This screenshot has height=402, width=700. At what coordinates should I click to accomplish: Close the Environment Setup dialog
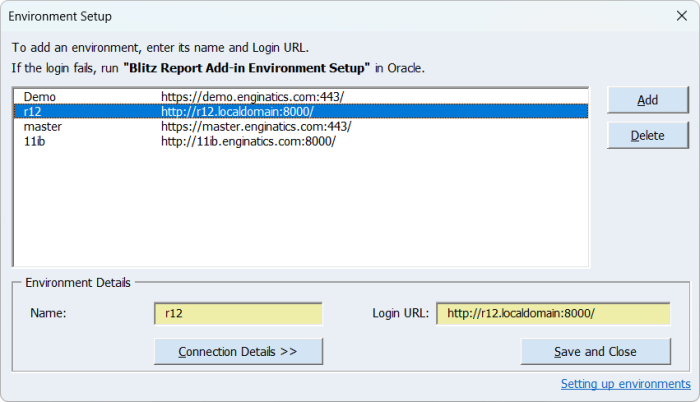coord(681,16)
